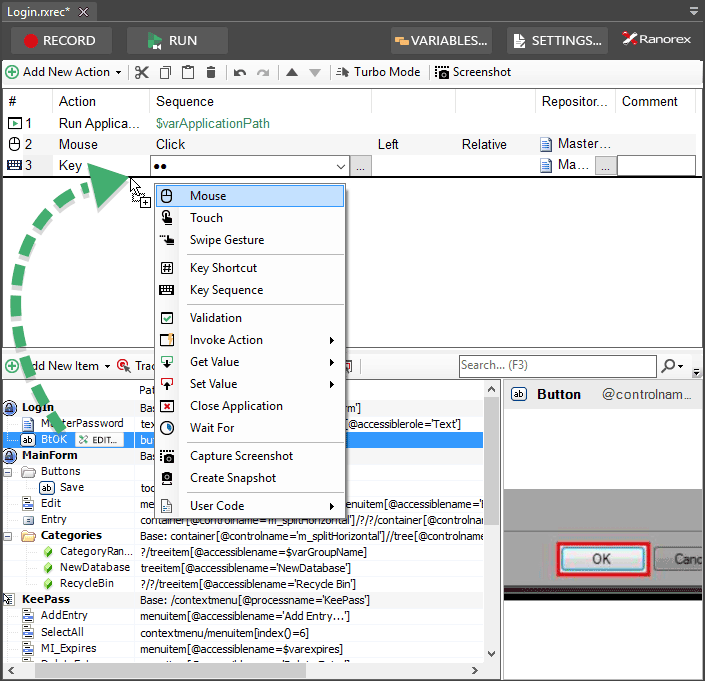Click the Delete trash icon

tap(210, 72)
